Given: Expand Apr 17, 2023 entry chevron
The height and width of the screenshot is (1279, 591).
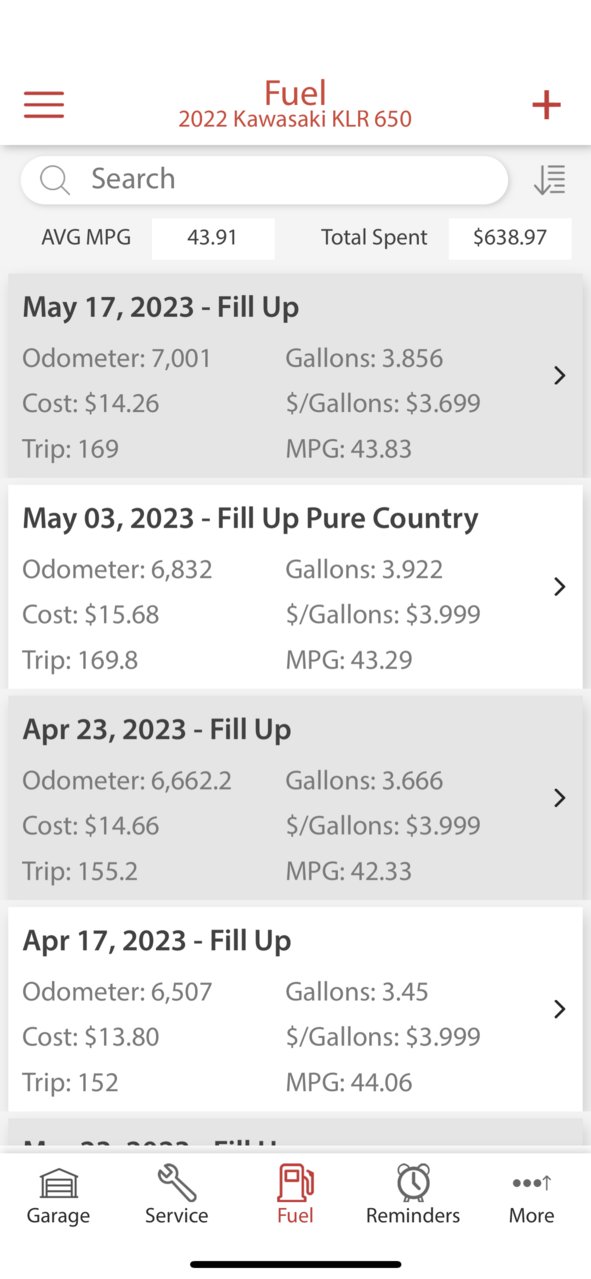Looking at the screenshot, I should point(560,1009).
